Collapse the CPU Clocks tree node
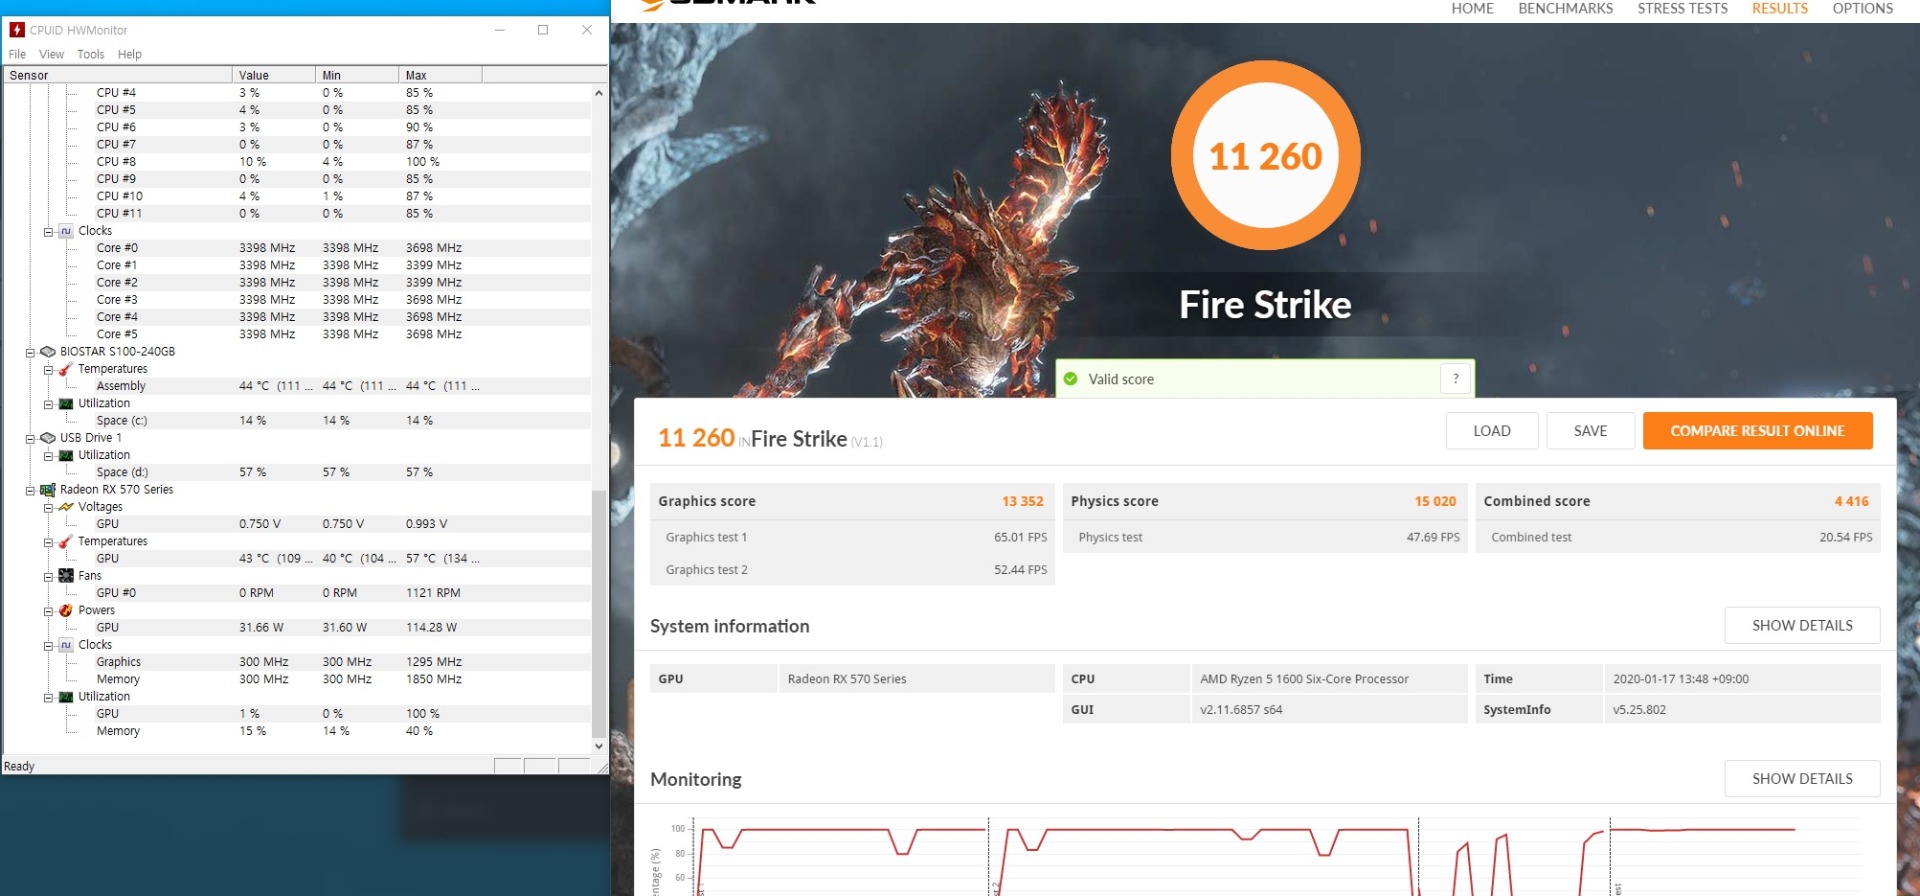 [48, 232]
